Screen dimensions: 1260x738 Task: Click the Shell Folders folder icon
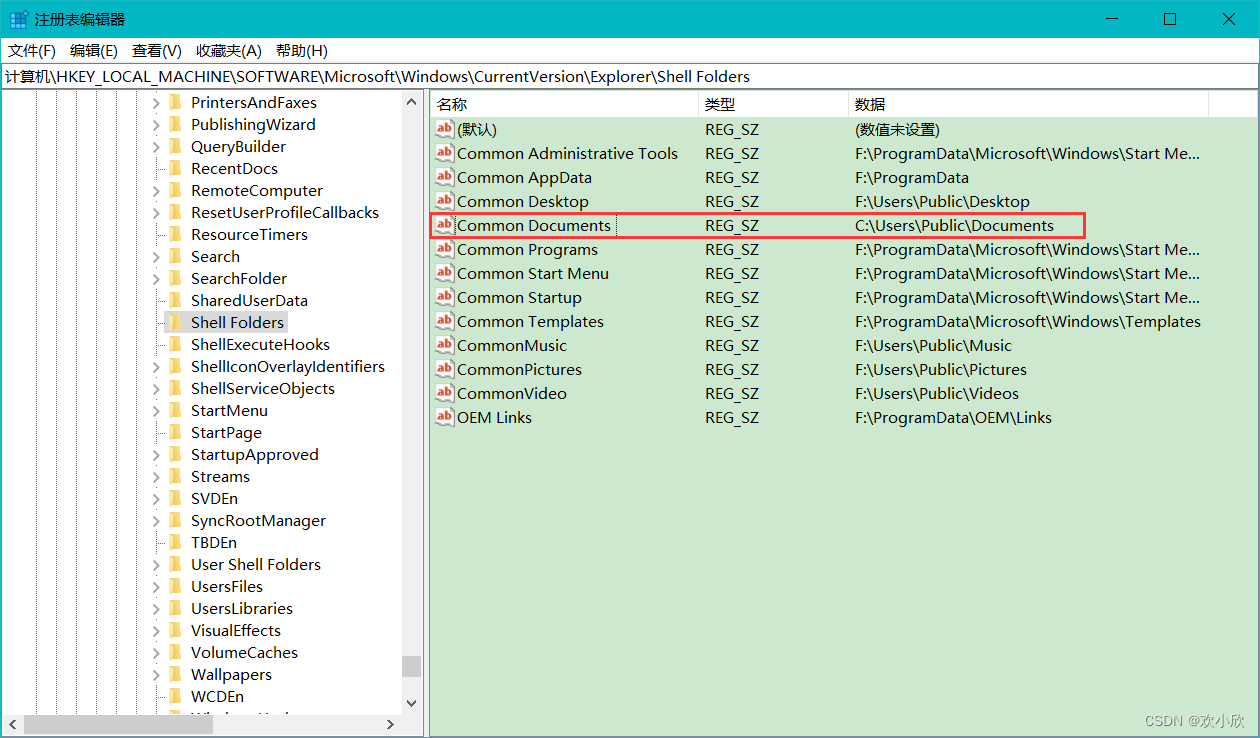tap(176, 322)
